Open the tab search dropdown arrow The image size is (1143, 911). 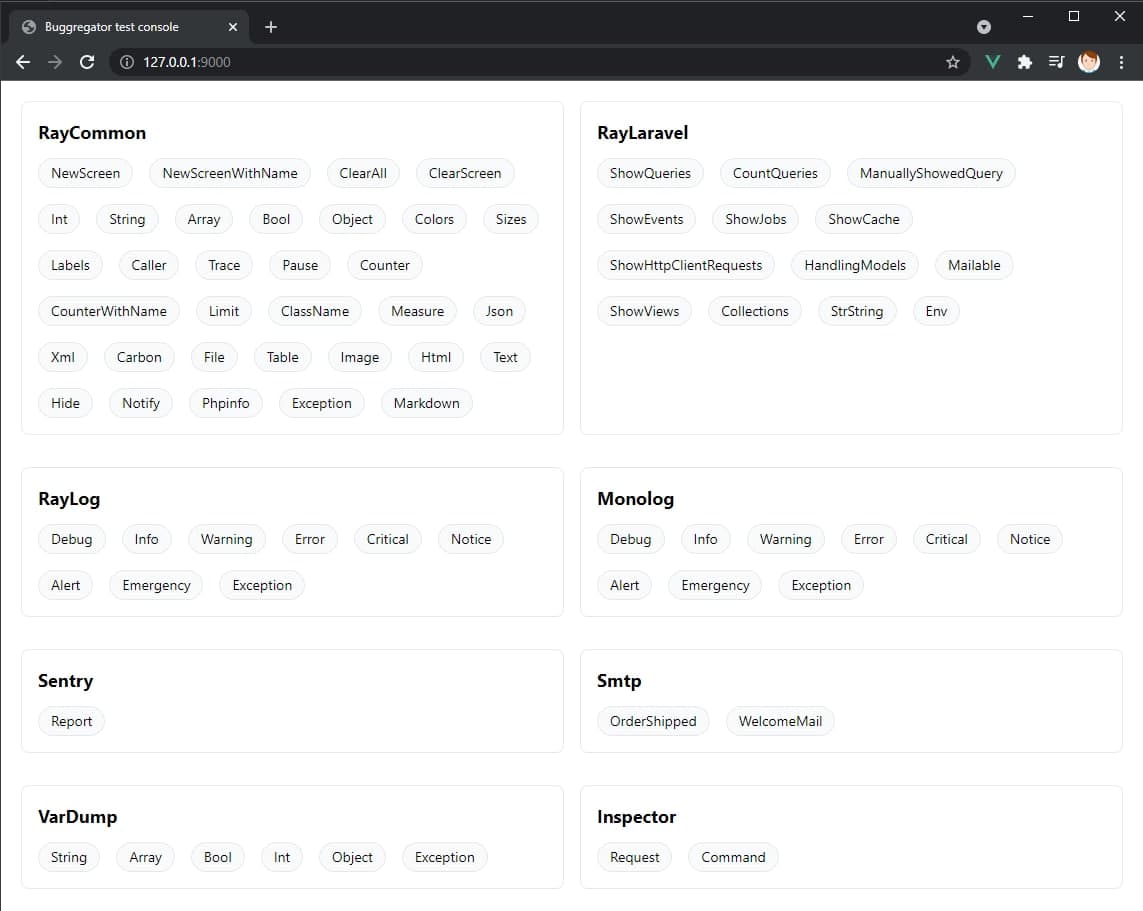pyautogui.click(x=983, y=27)
